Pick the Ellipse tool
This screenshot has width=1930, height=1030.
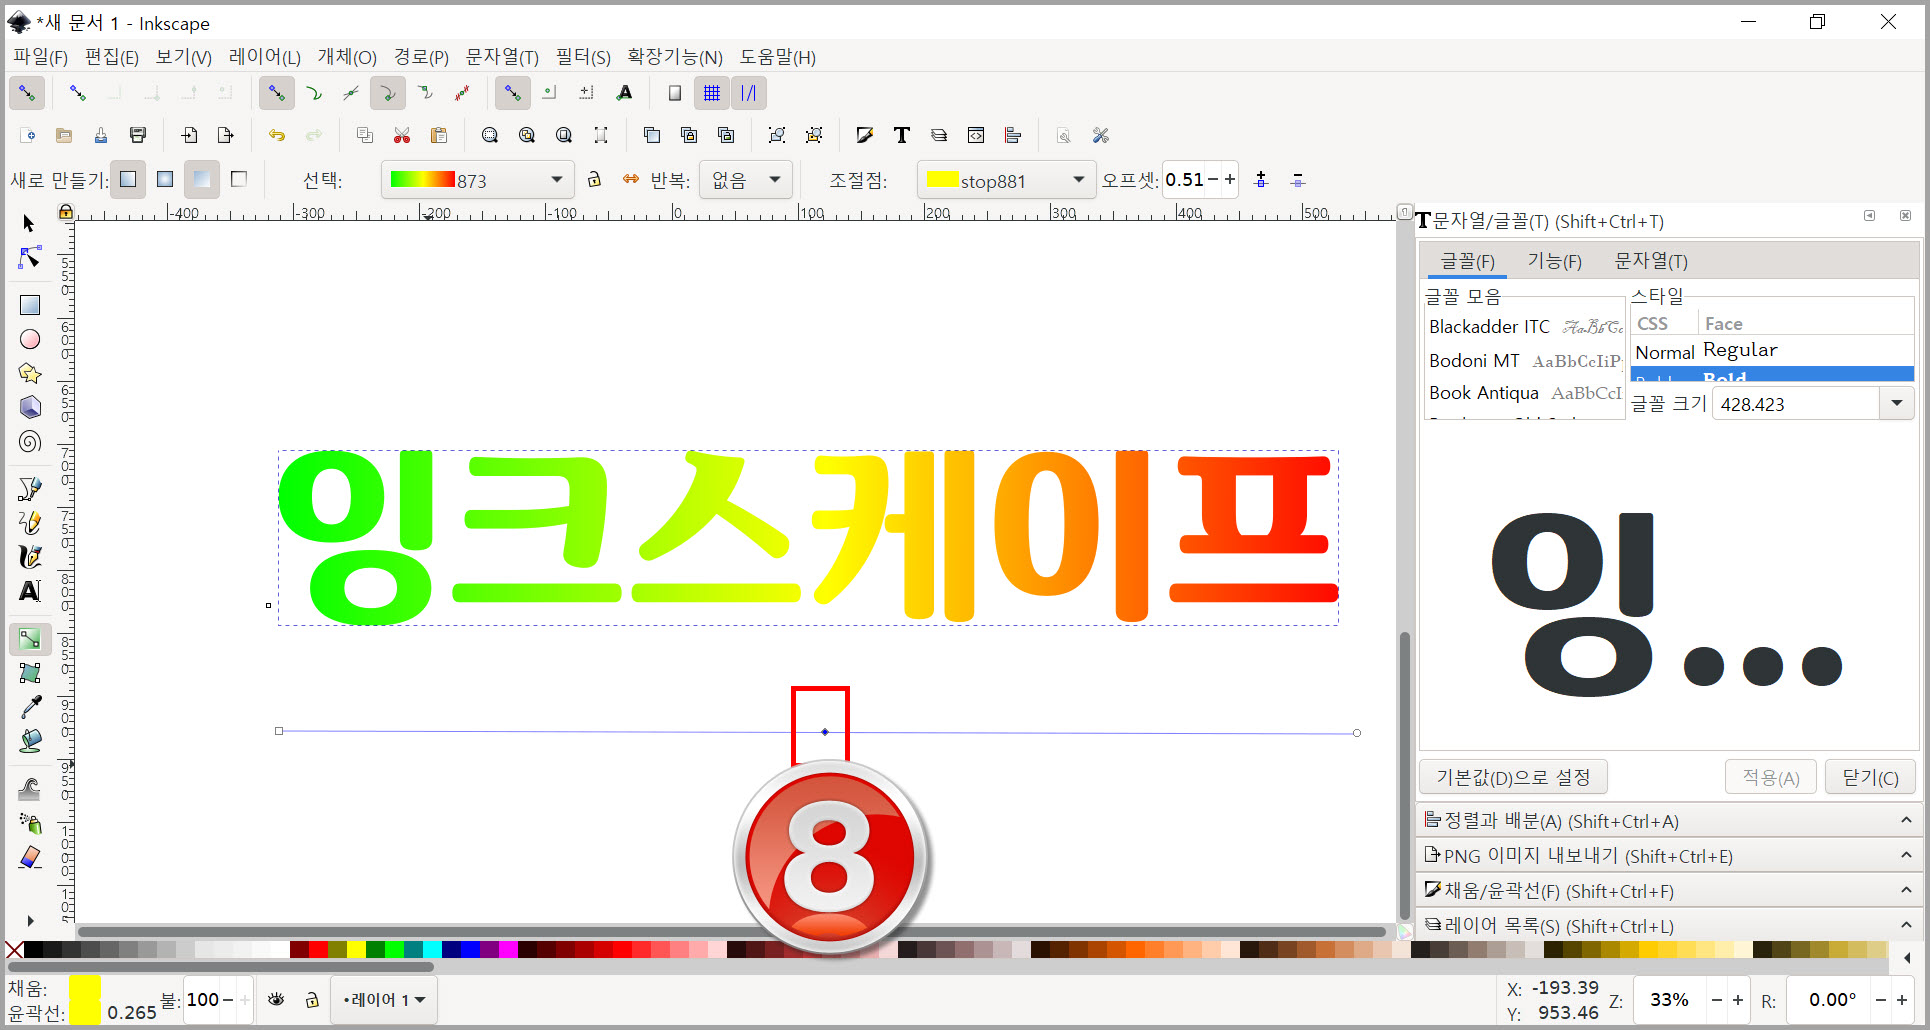[30, 340]
